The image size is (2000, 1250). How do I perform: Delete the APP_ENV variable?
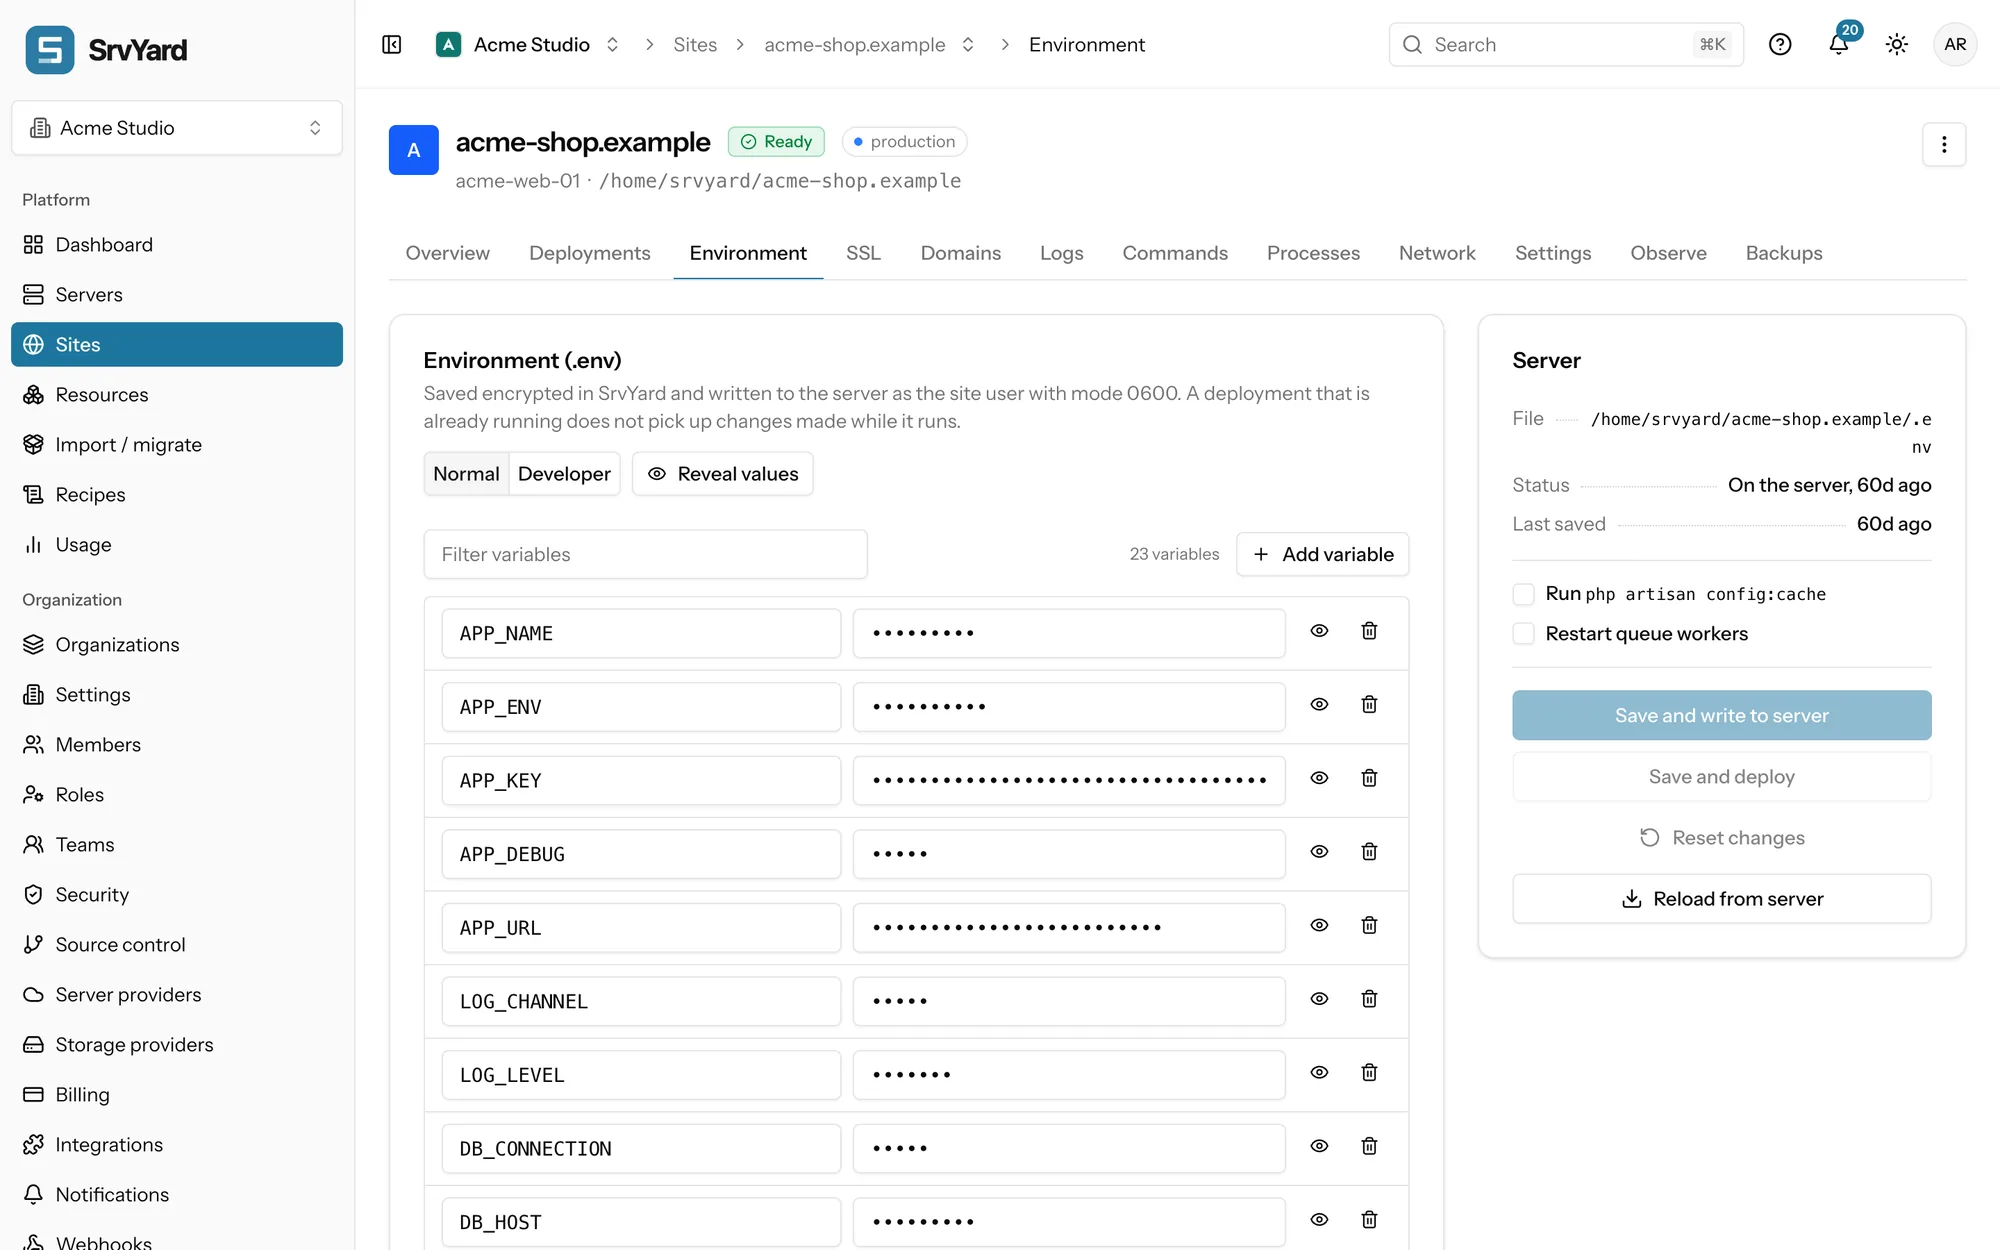pyautogui.click(x=1369, y=705)
